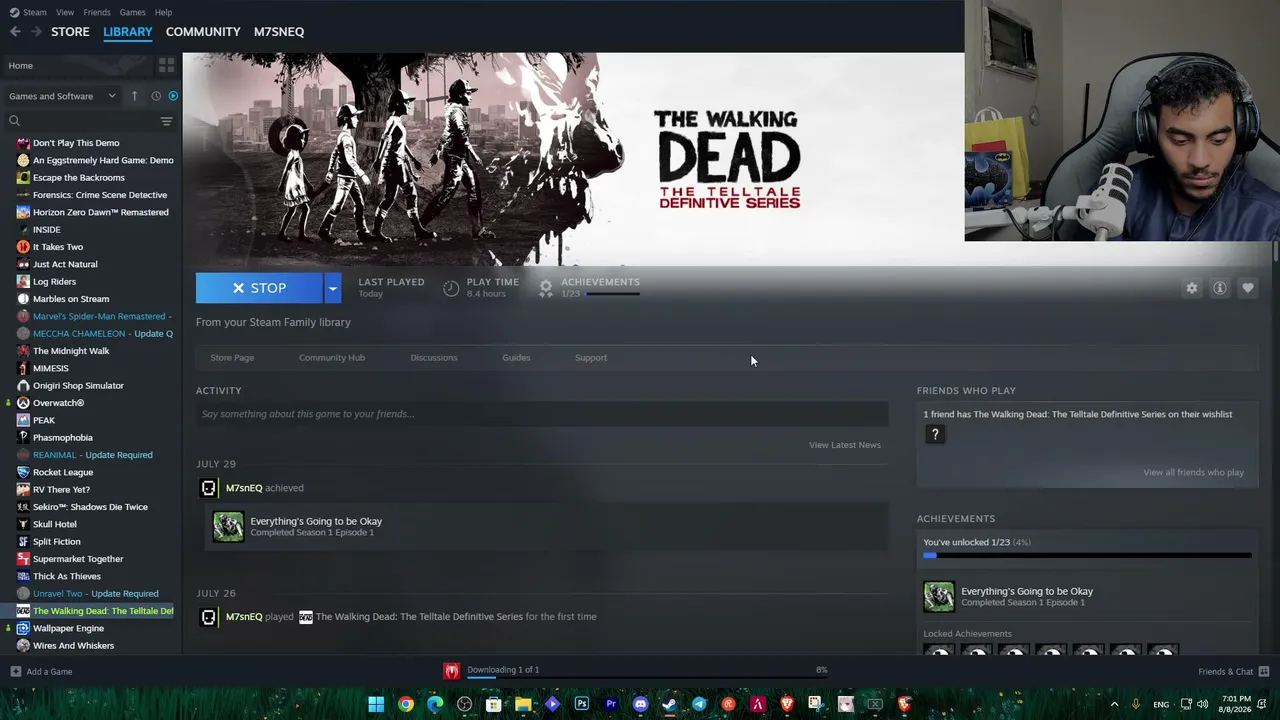Click M7sneQ avatar on July 29 activity
The image size is (1280, 720).
208,488
